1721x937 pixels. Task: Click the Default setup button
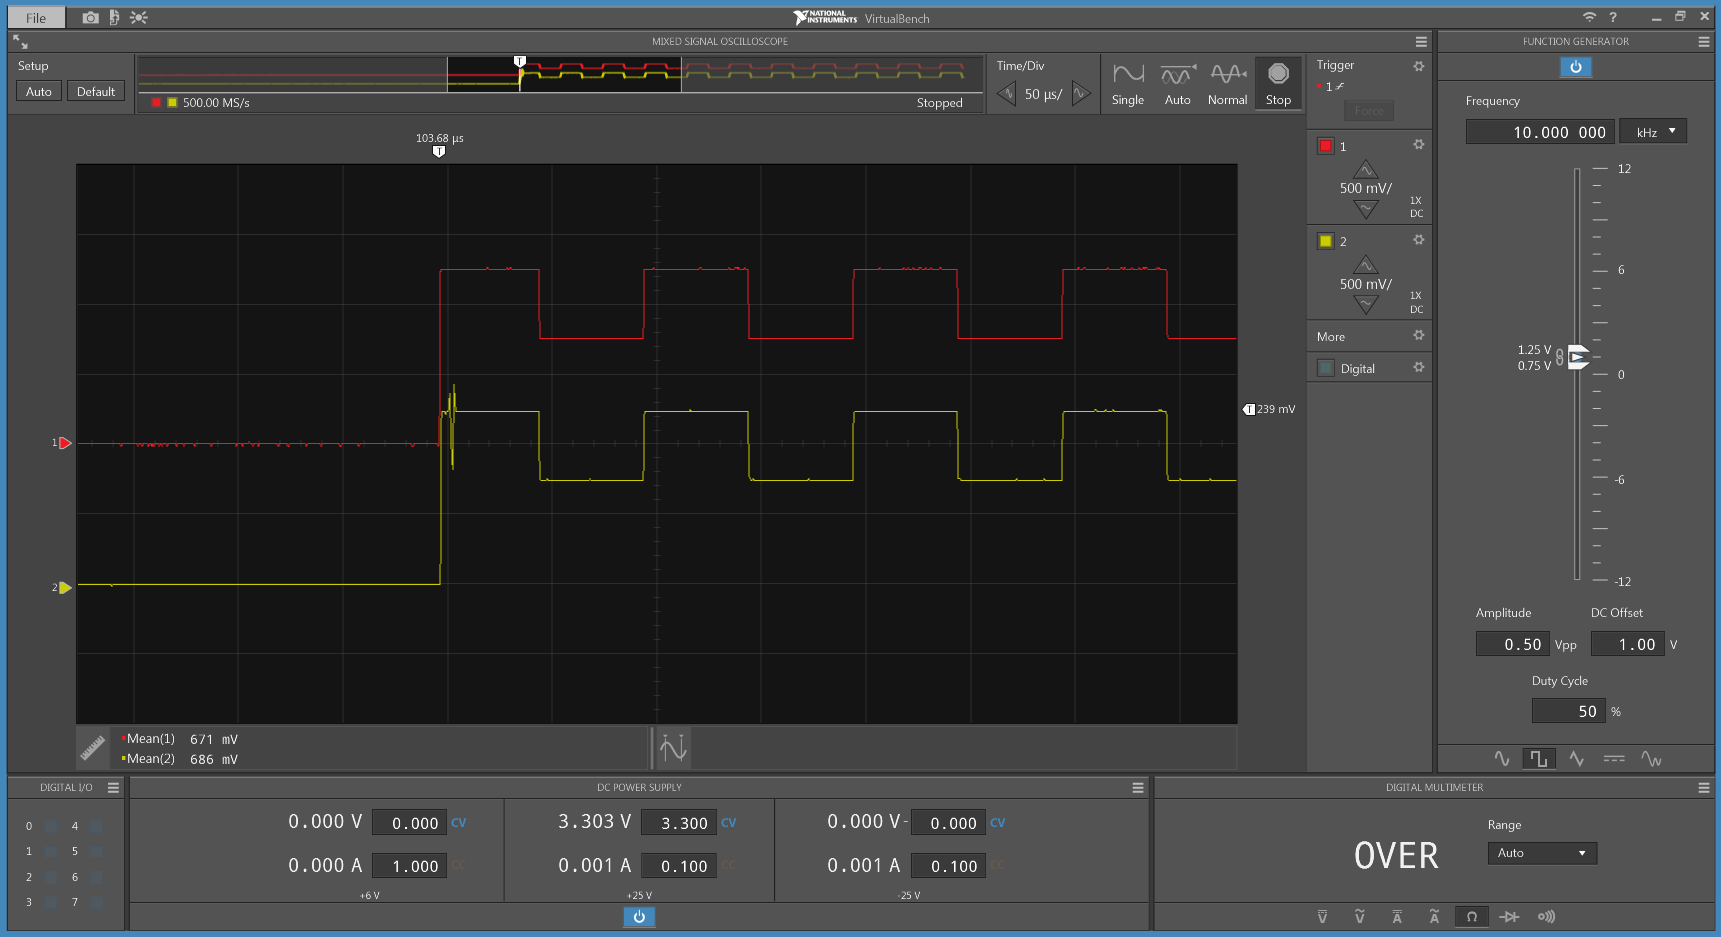point(96,91)
